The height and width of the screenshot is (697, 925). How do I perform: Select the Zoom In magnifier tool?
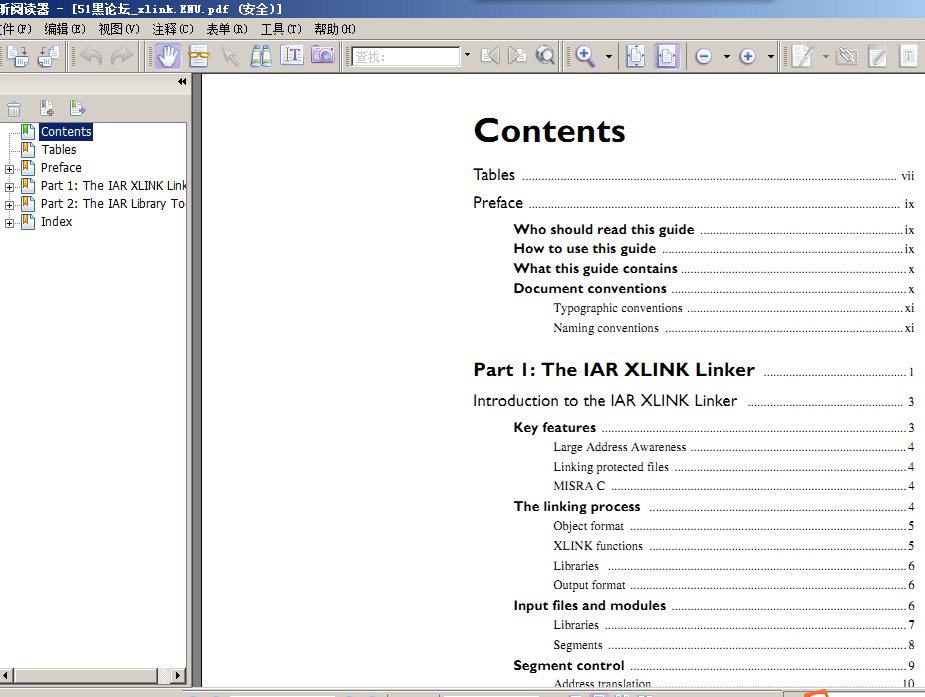pos(585,56)
